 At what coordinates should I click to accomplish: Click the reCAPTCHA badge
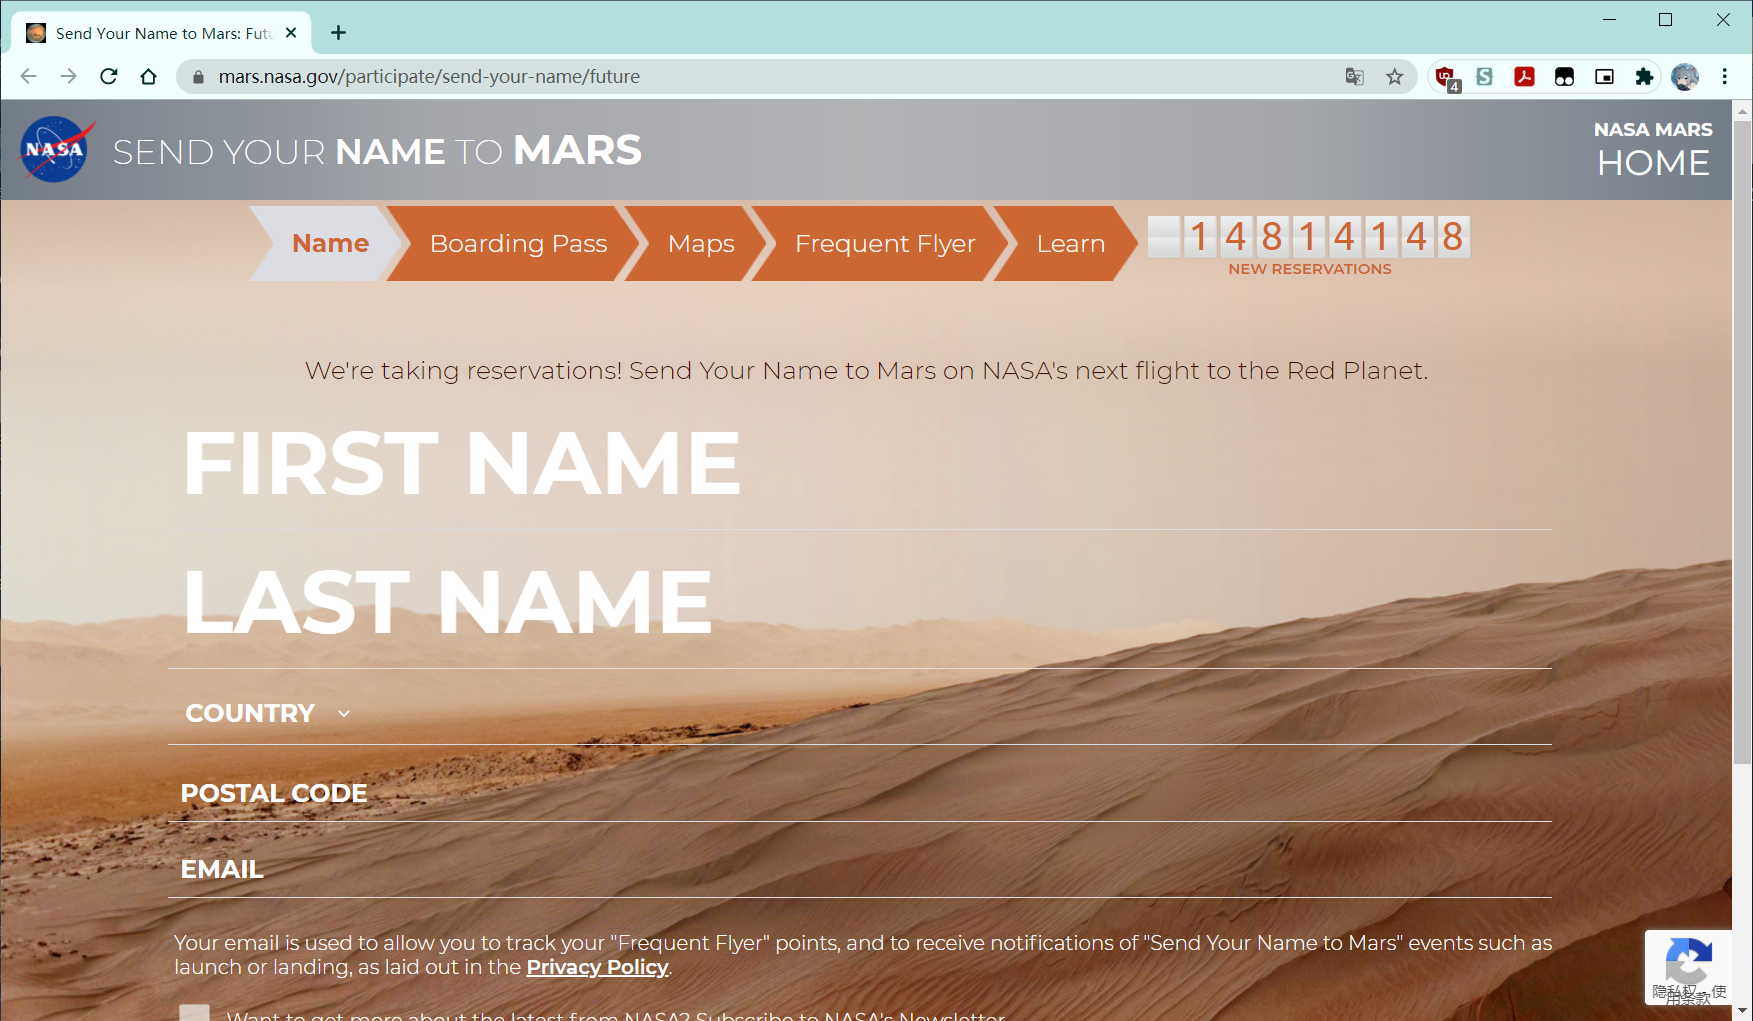[1689, 967]
